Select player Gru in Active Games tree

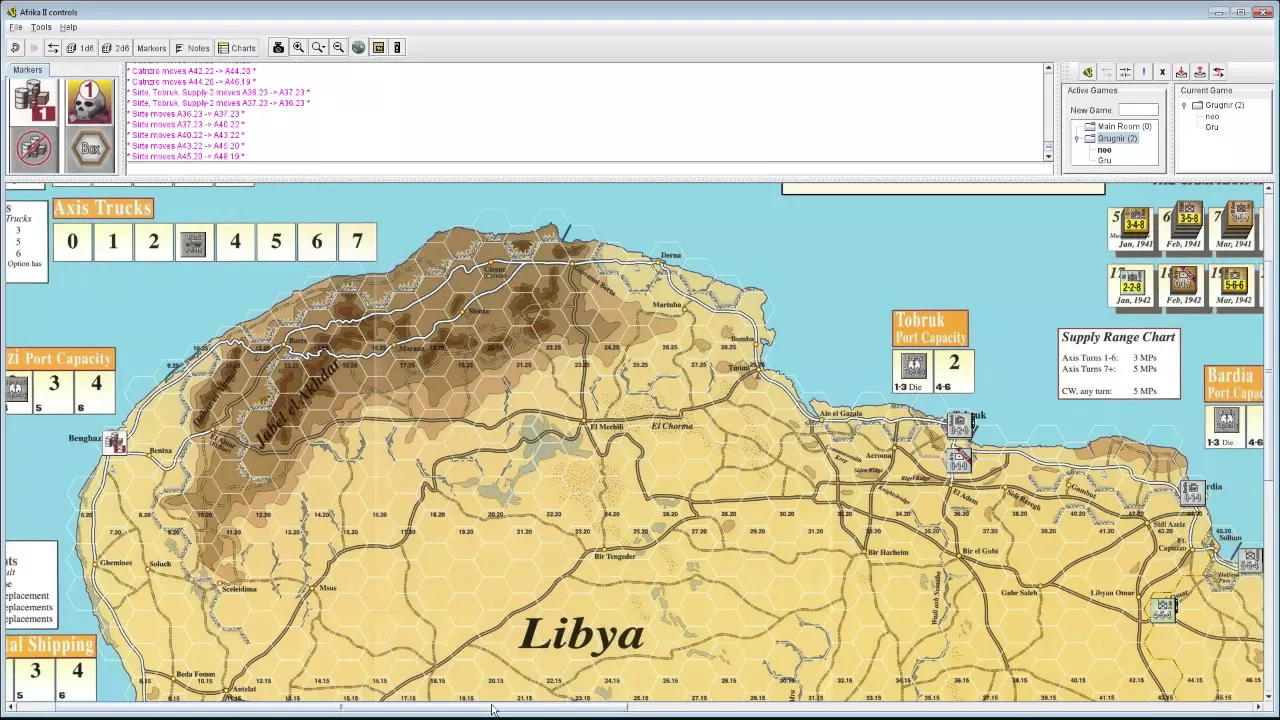(1104, 160)
